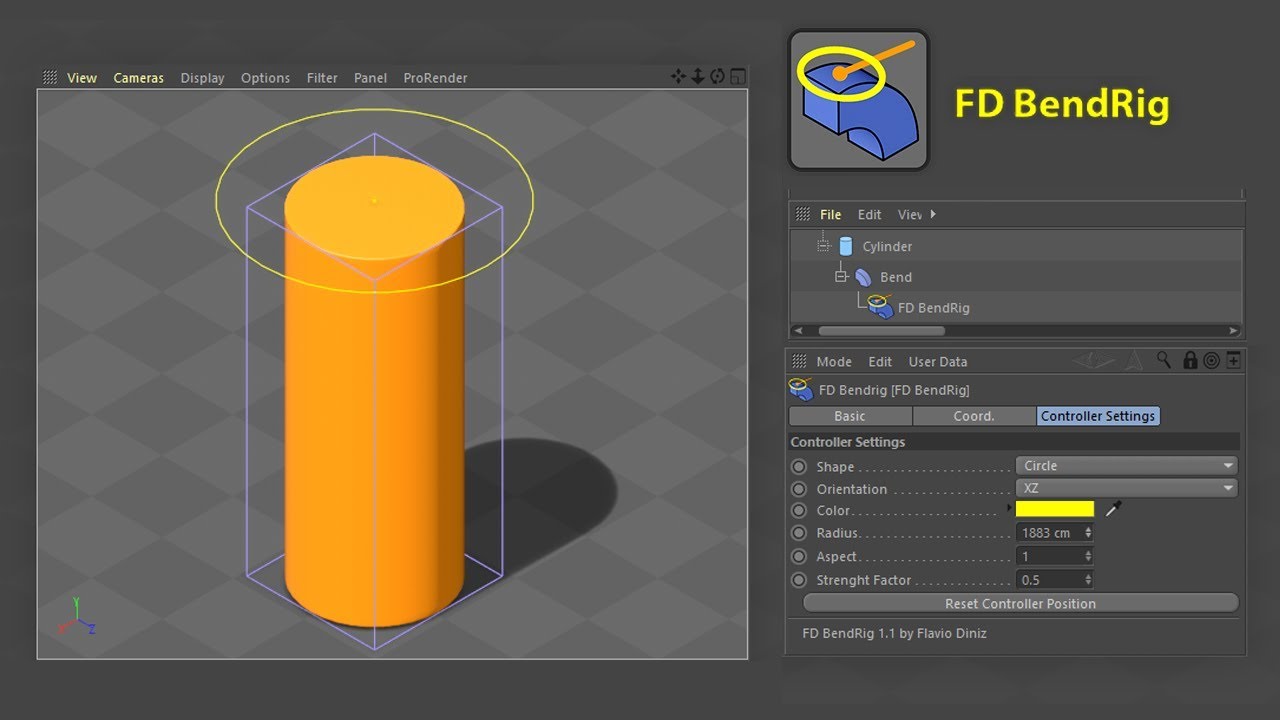Open the ProRender menu

click(435, 77)
